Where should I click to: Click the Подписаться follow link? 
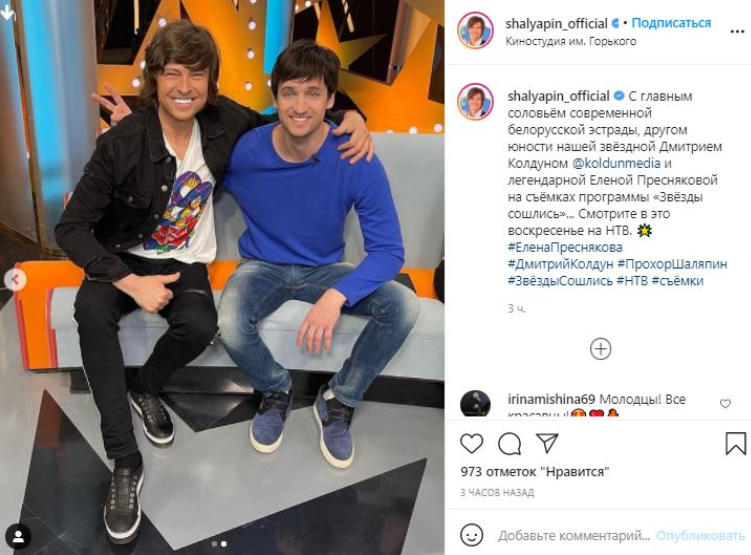click(x=671, y=23)
